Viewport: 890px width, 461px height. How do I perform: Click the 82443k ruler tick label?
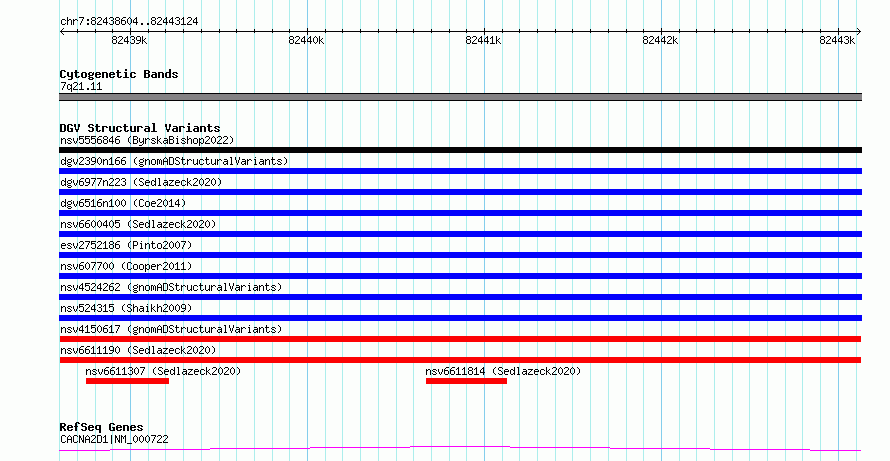click(837, 40)
